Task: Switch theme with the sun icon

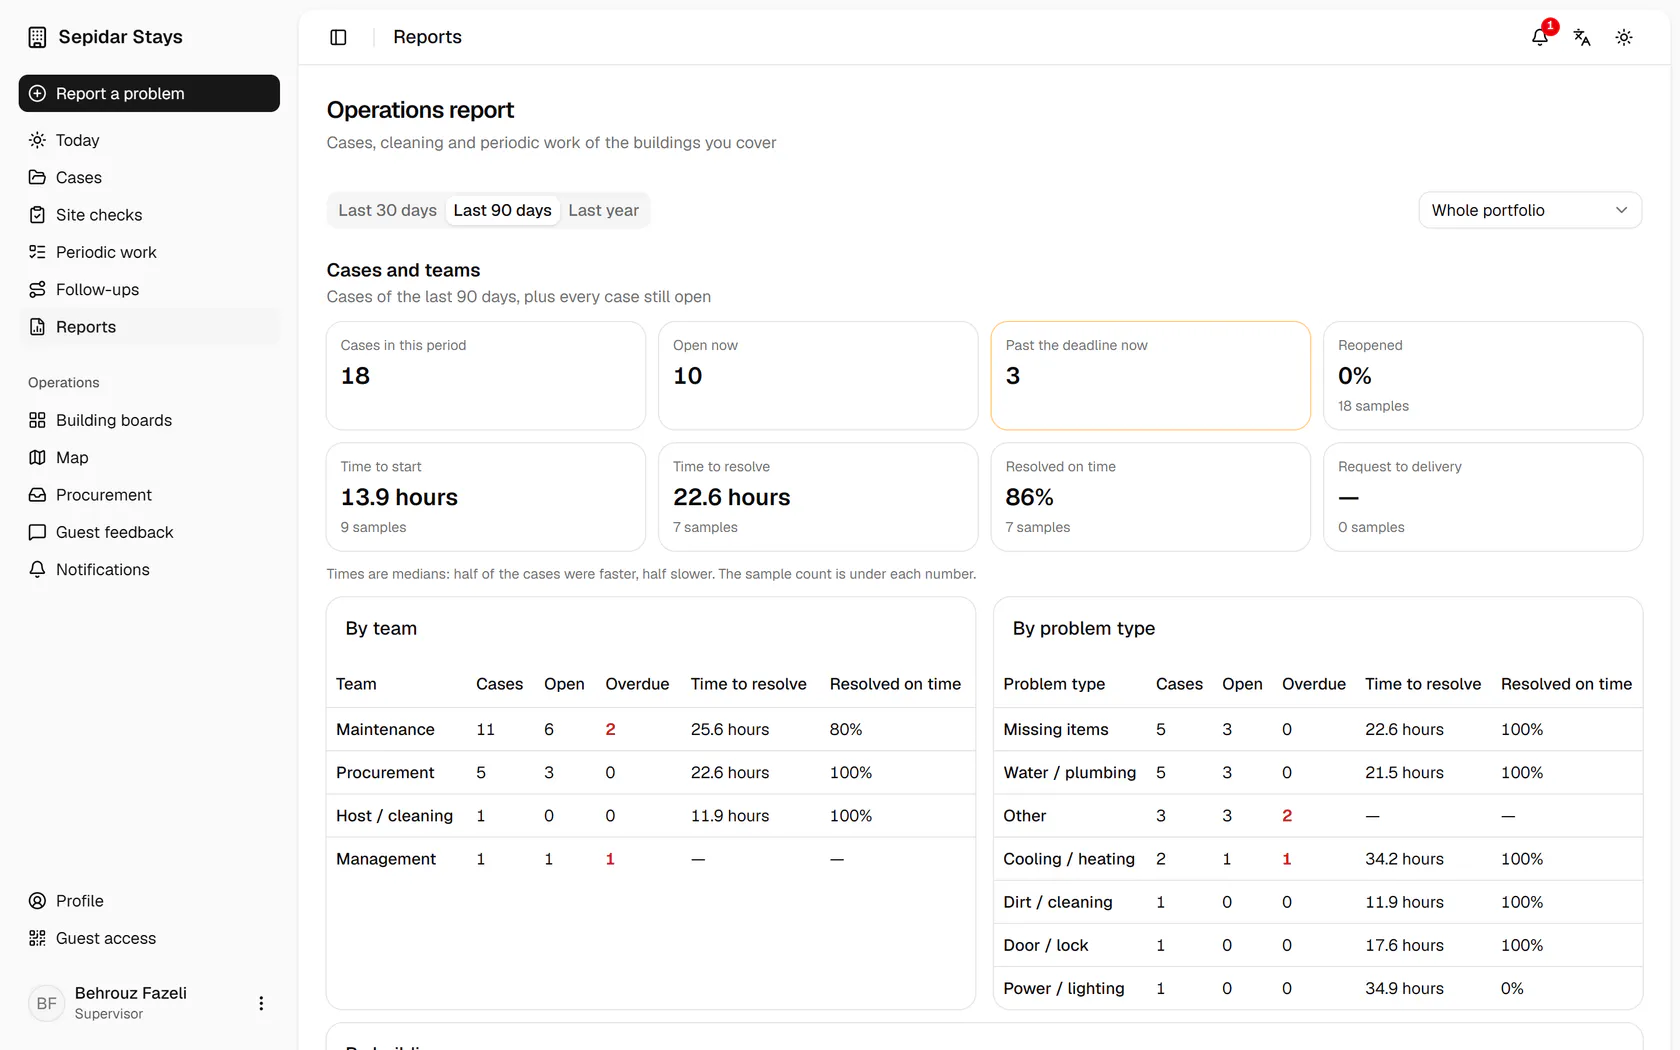Action: (1624, 37)
